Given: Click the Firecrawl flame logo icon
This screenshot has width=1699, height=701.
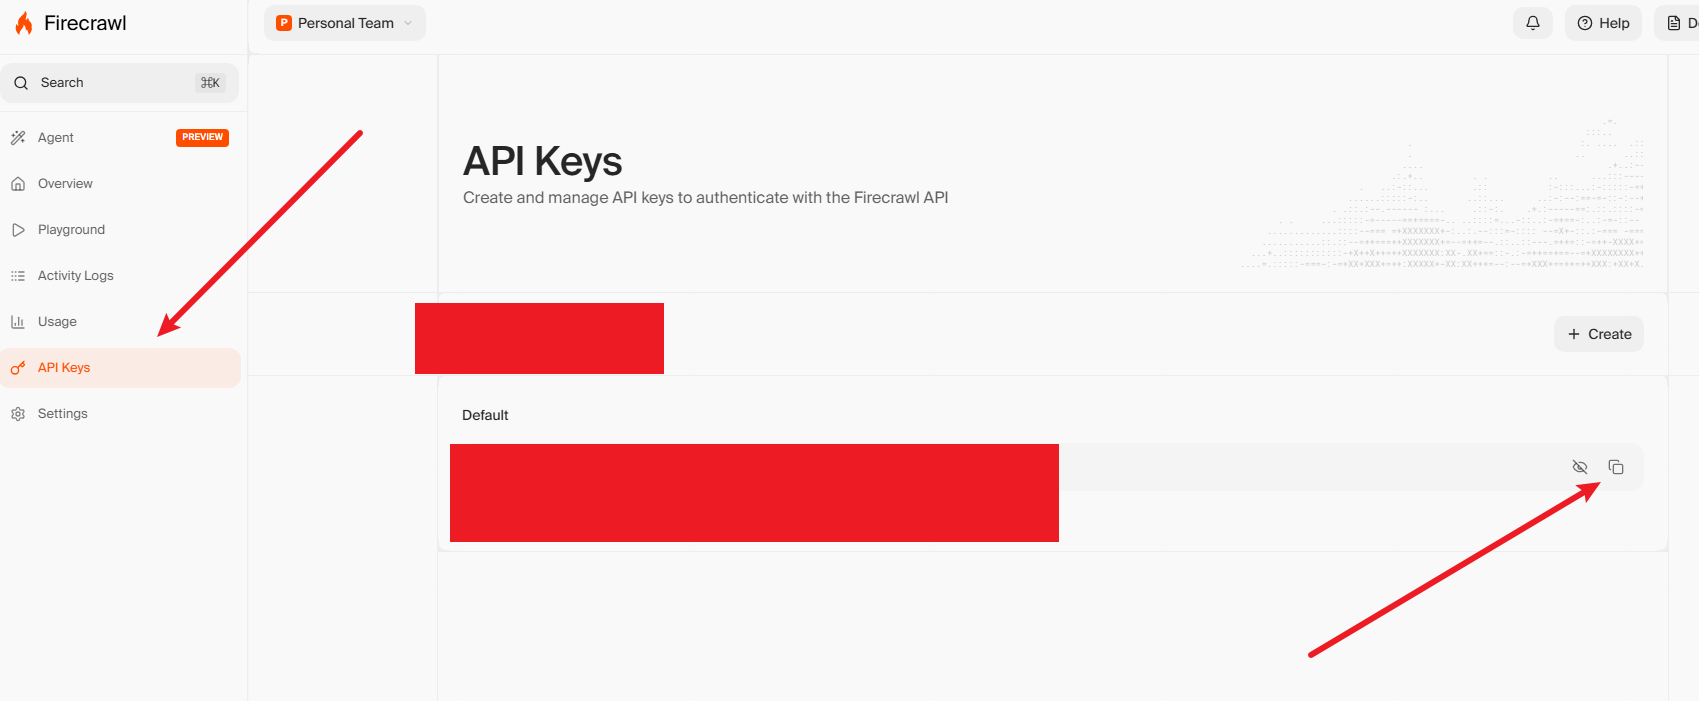Looking at the screenshot, I should (24, 23).
